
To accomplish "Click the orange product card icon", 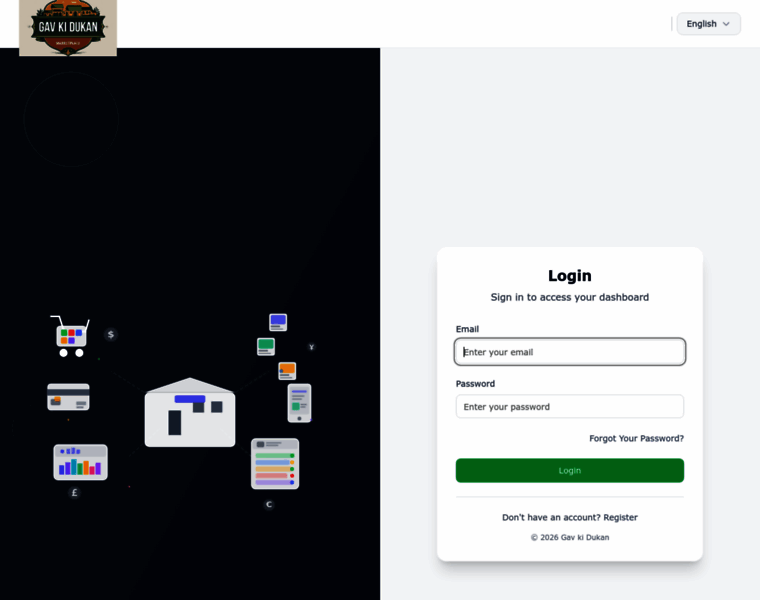I will (287, 371).
